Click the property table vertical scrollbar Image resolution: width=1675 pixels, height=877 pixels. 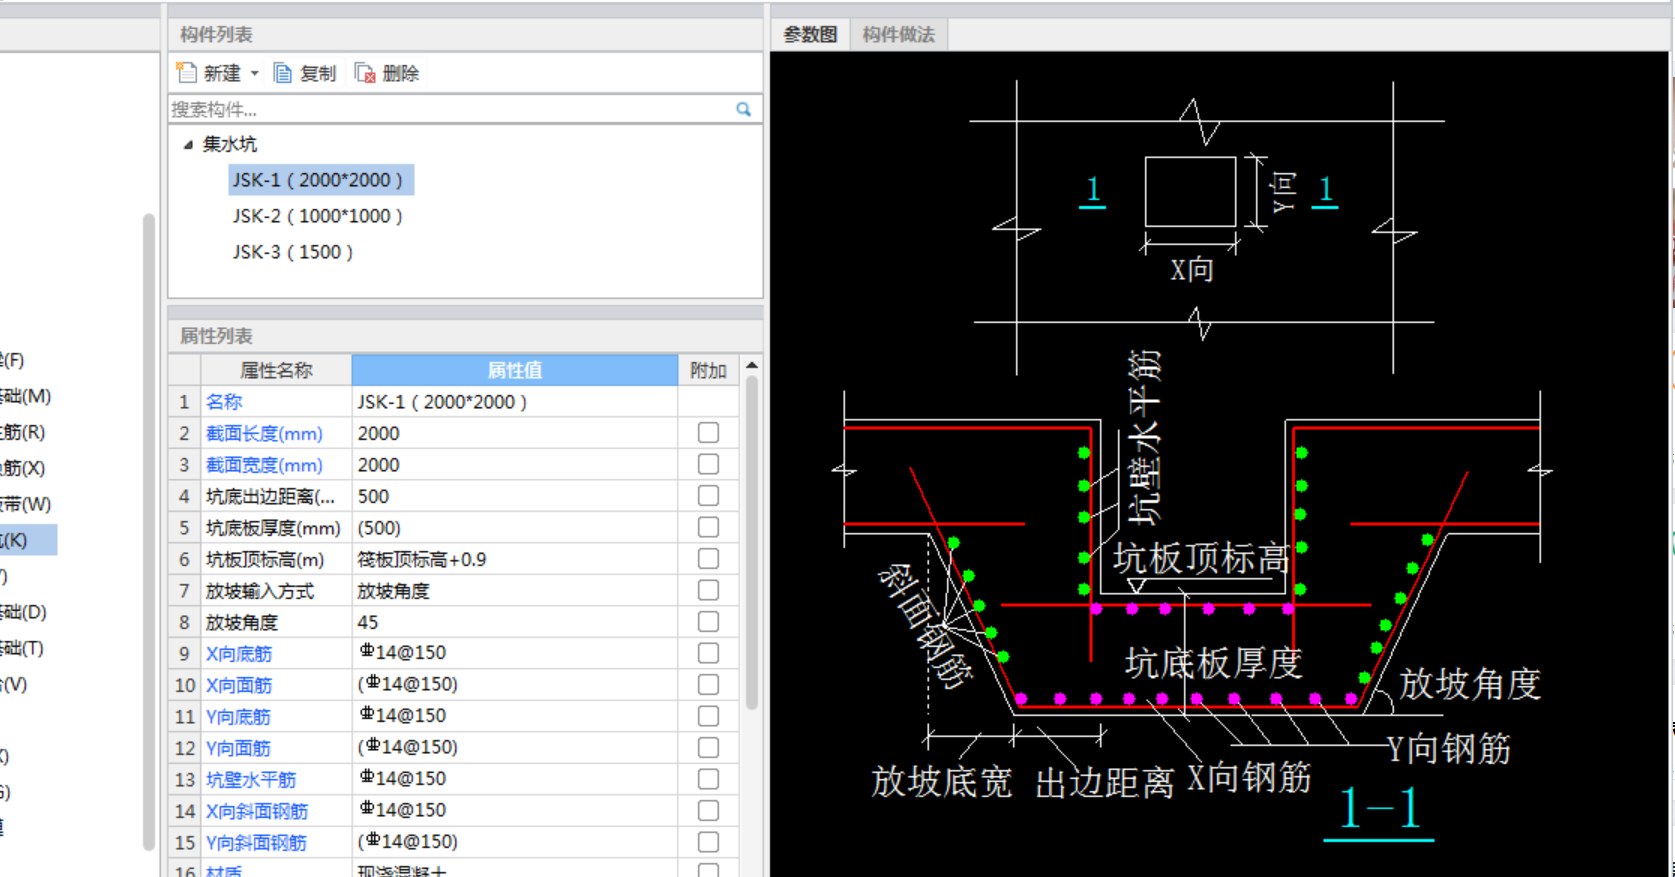coord(751,543)
